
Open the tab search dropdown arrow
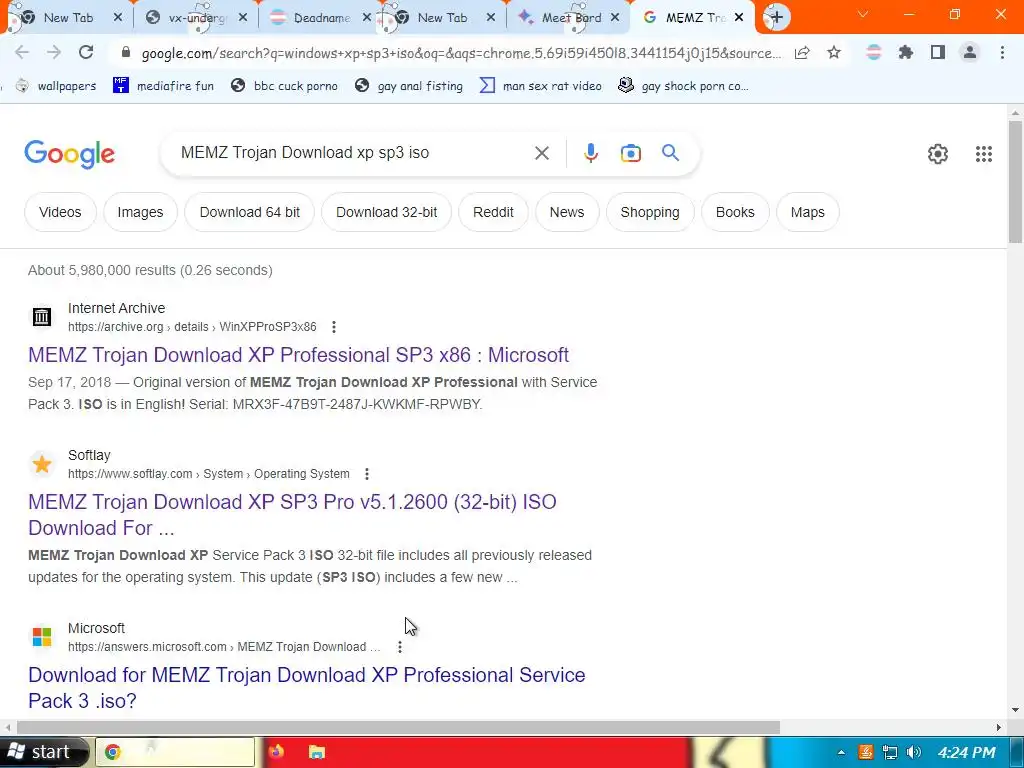862,14
